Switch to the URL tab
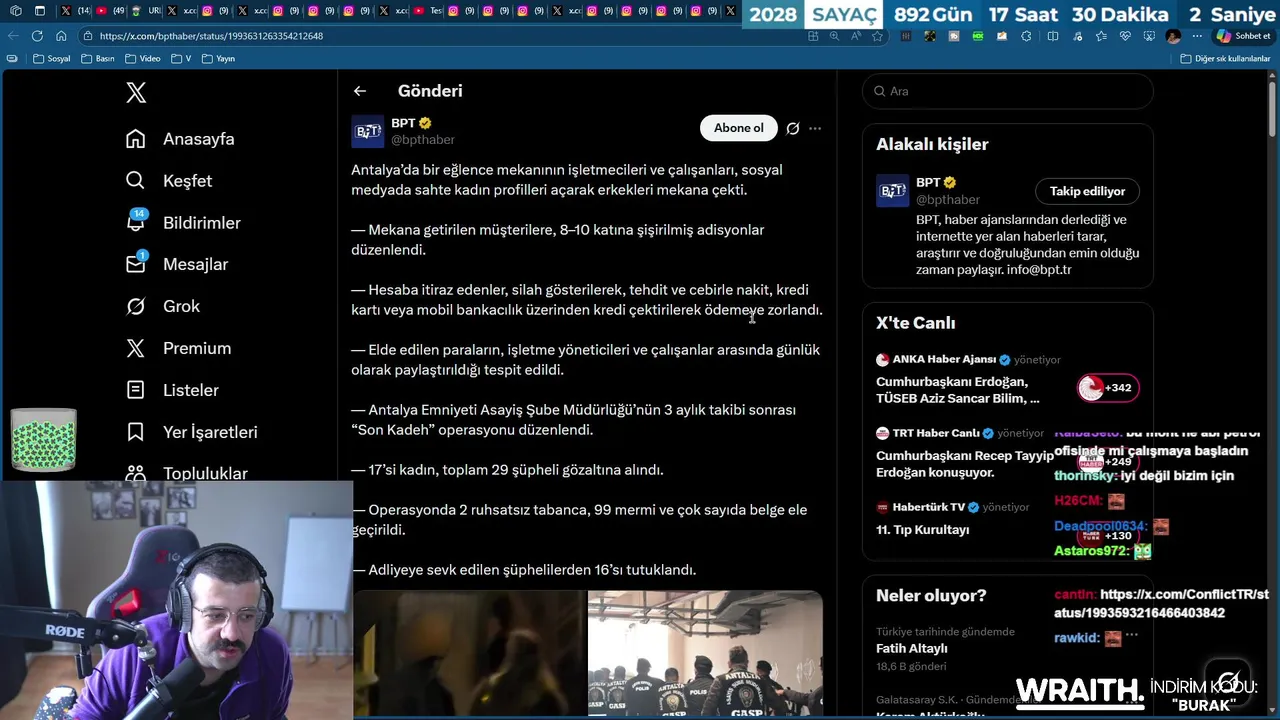The height and width of the screenshot is (720, 1280). click(x=146, y=11)
